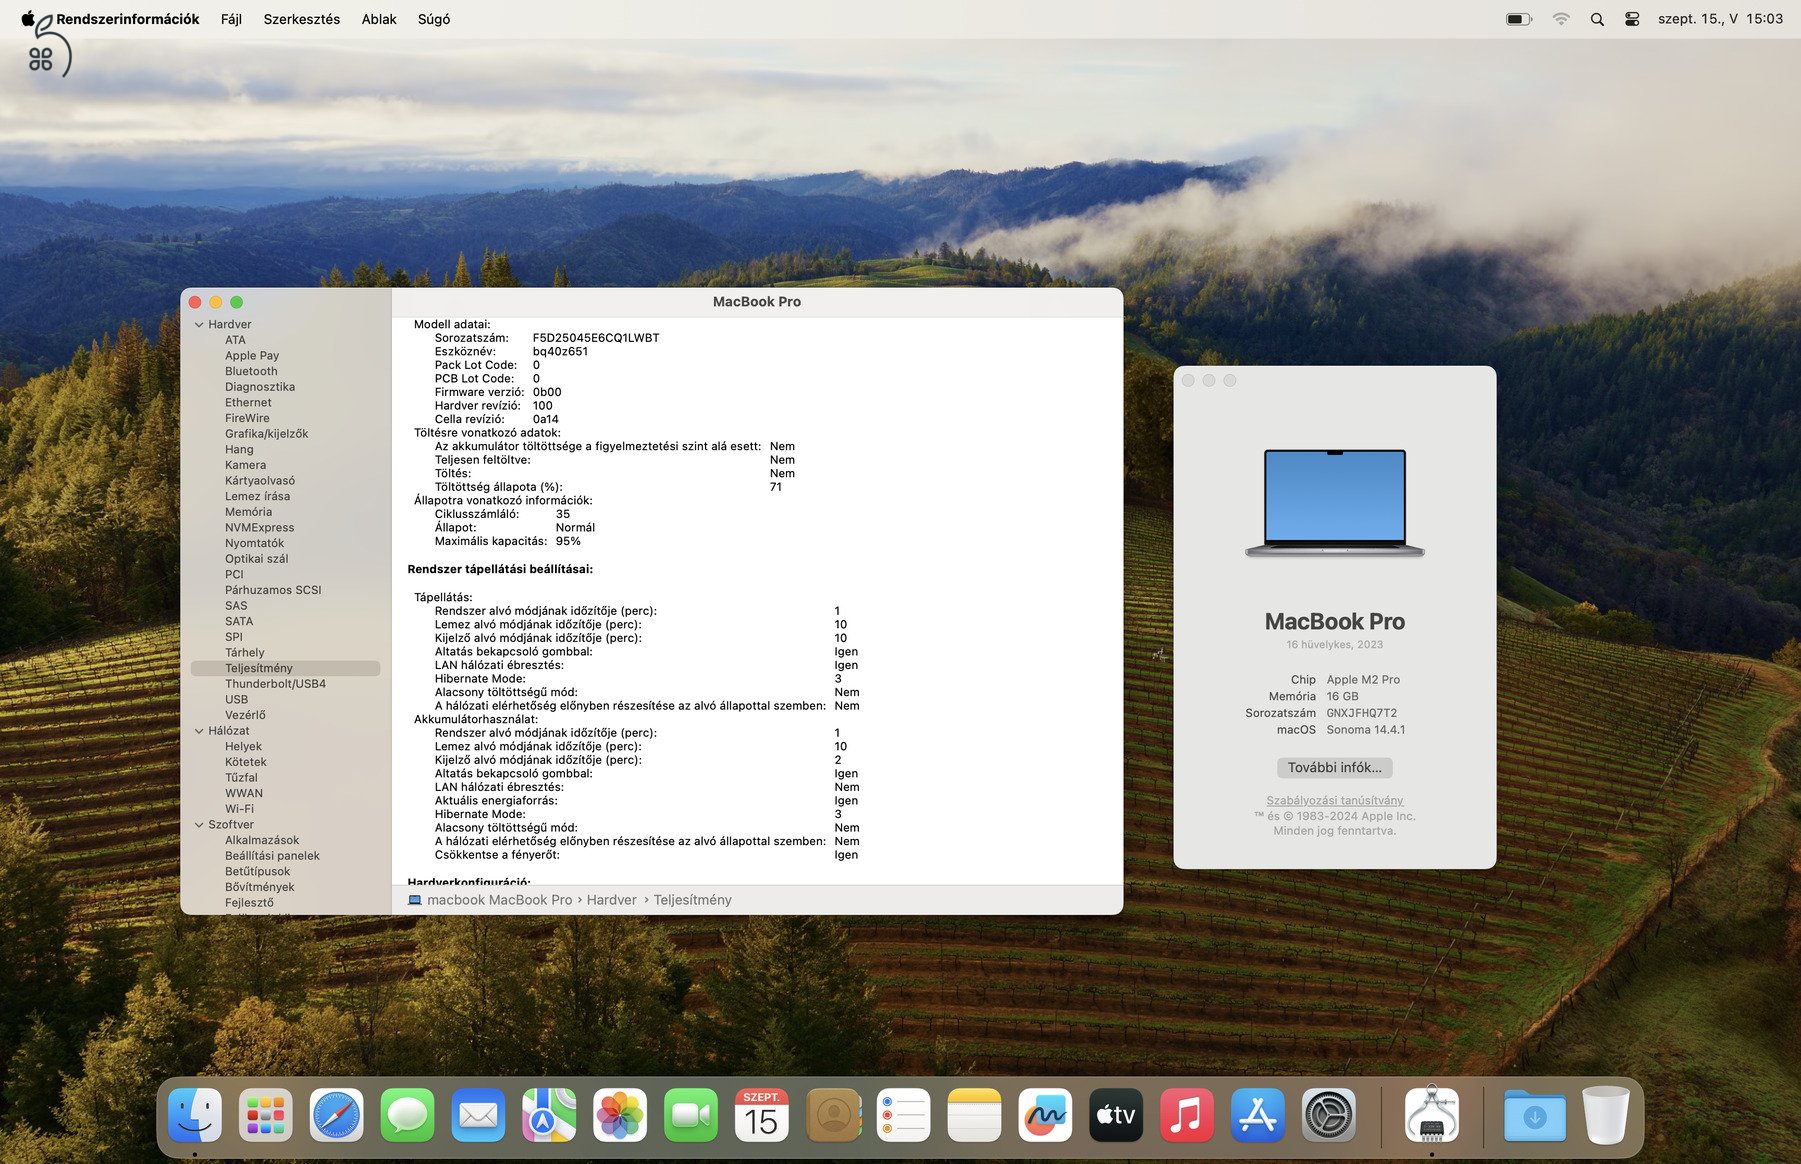Viewport: 1801px width, 1164px height.
Task: Click Wi-Fi status icon in menu bar
Action: pyautogui.click(x=1561, y=19)
